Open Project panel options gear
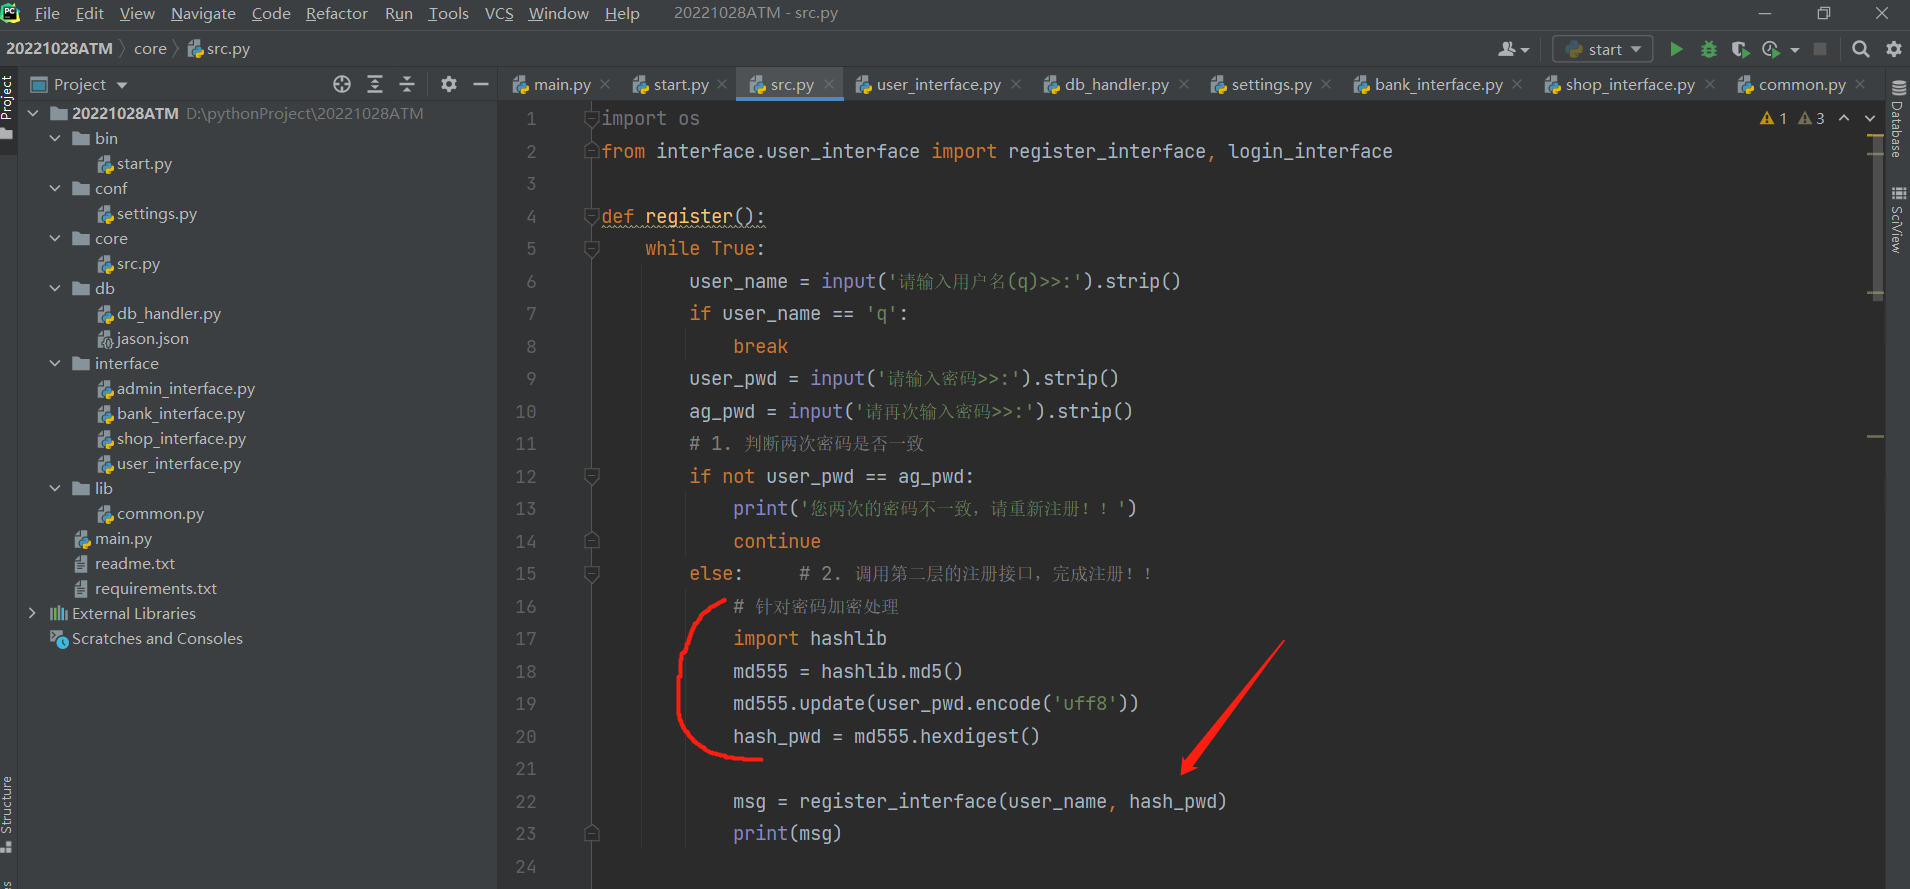This screenshot has height=889, width=1910. (x=449, y=85)
